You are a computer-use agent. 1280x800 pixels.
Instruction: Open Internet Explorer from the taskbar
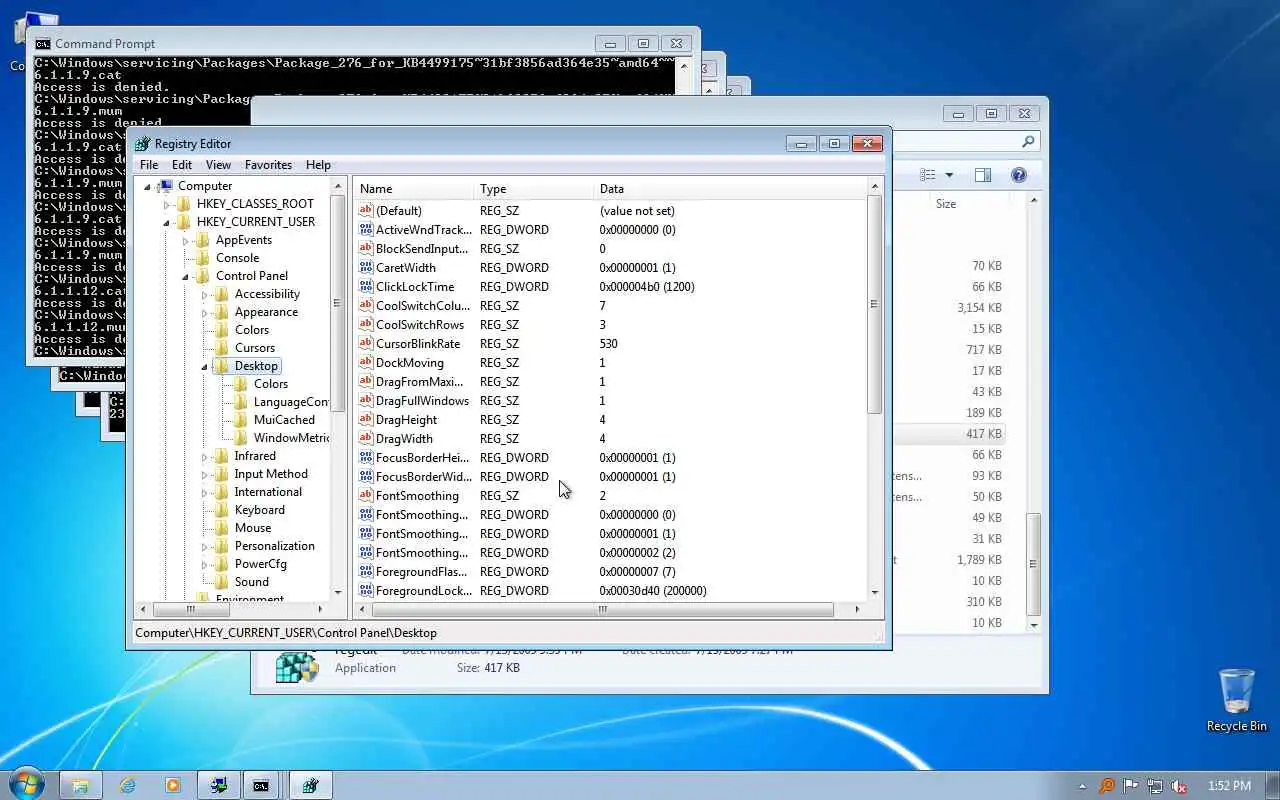[127, 786]
